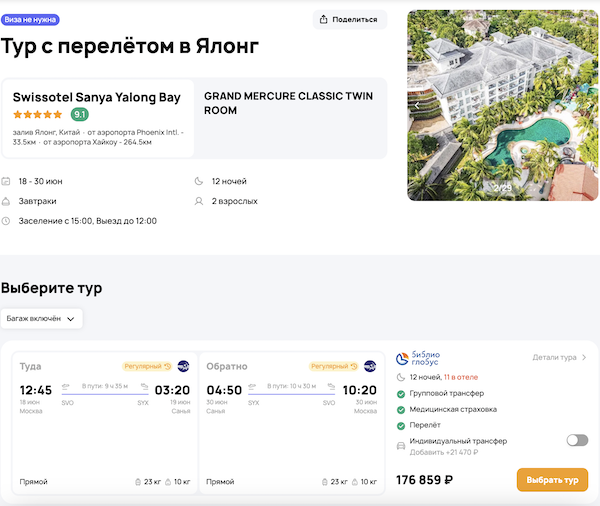Click the hotel aerial photo
The height and width of the screenshot is (506, 600).
tap(505, 105)
